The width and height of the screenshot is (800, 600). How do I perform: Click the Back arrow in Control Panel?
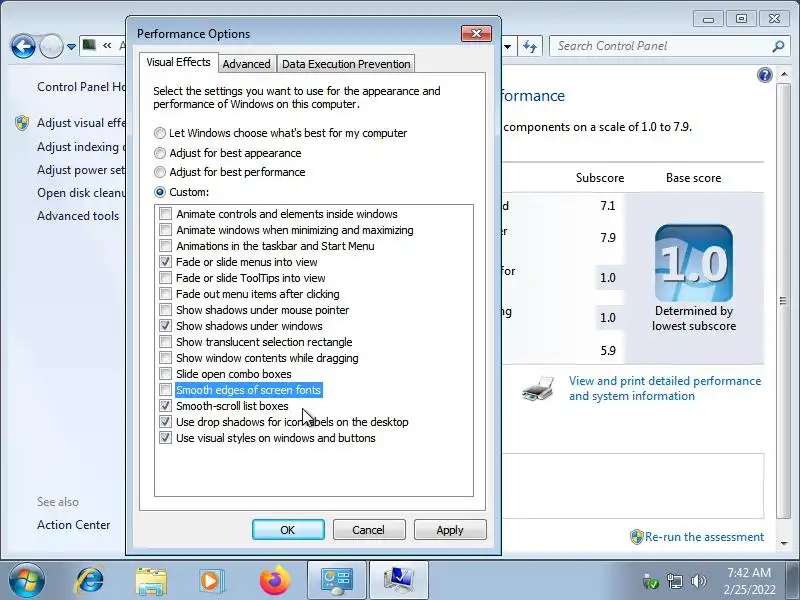(23, 47)
